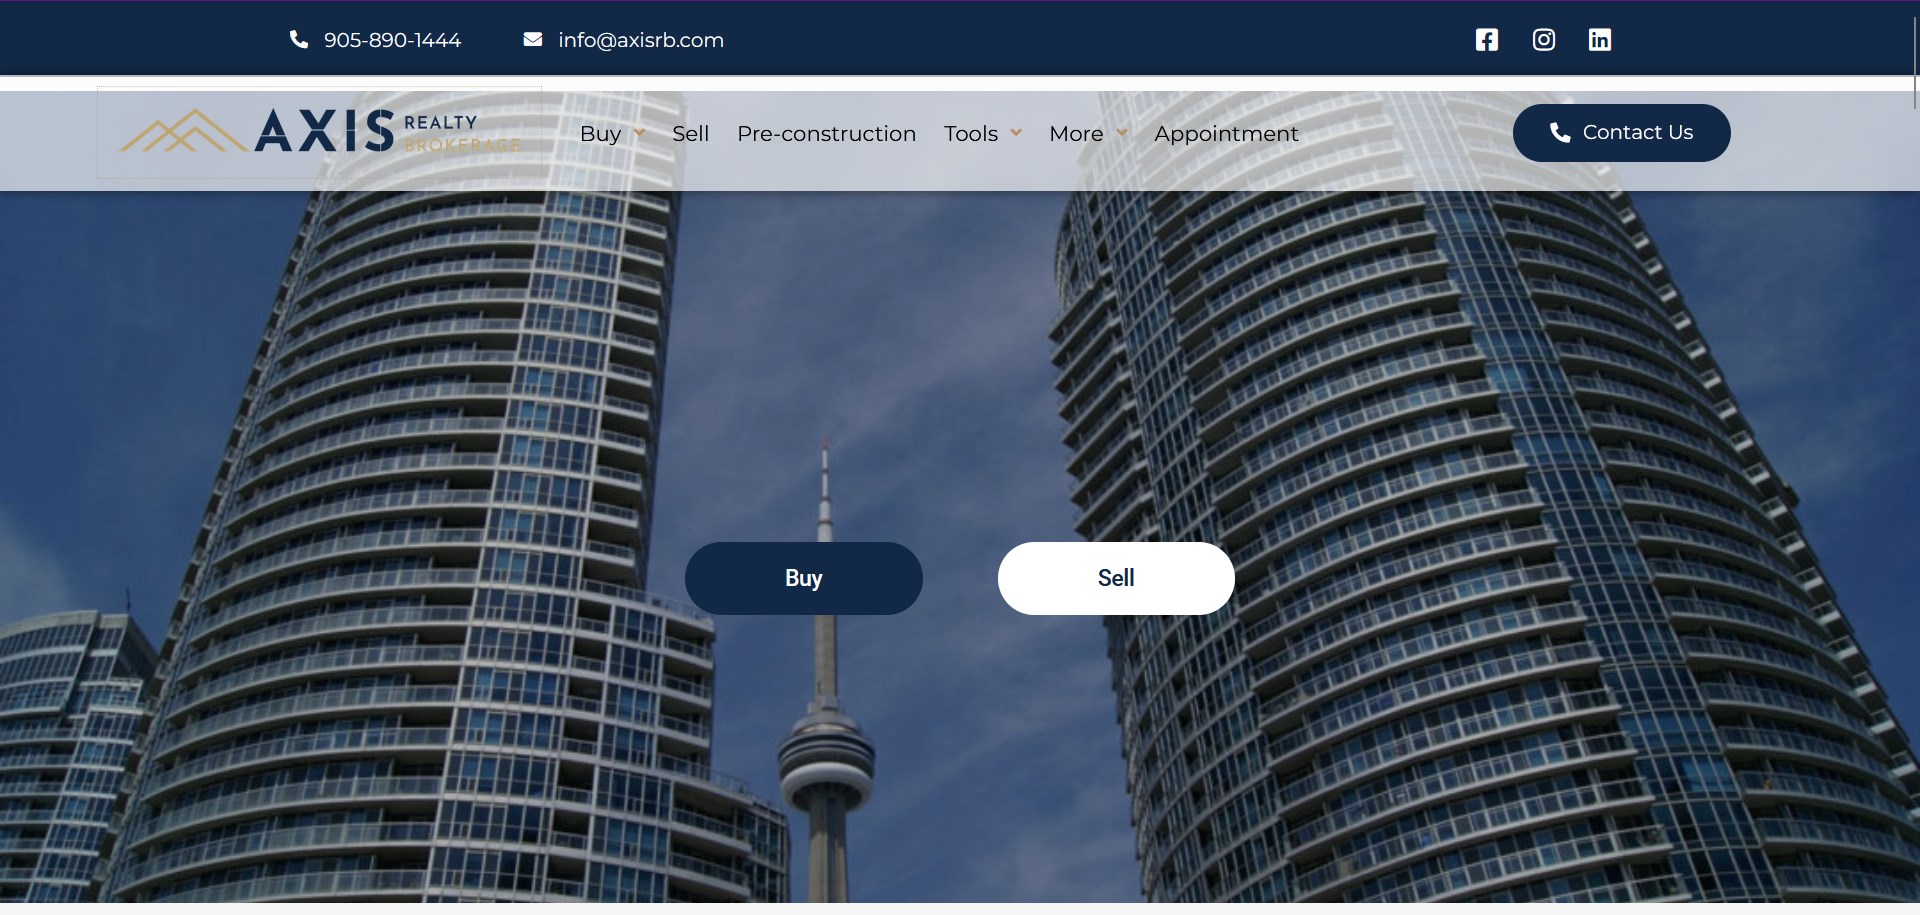Click the envelope icon beside the email address
Viewport: 1920px width, 915px height.
click(533, 40)
